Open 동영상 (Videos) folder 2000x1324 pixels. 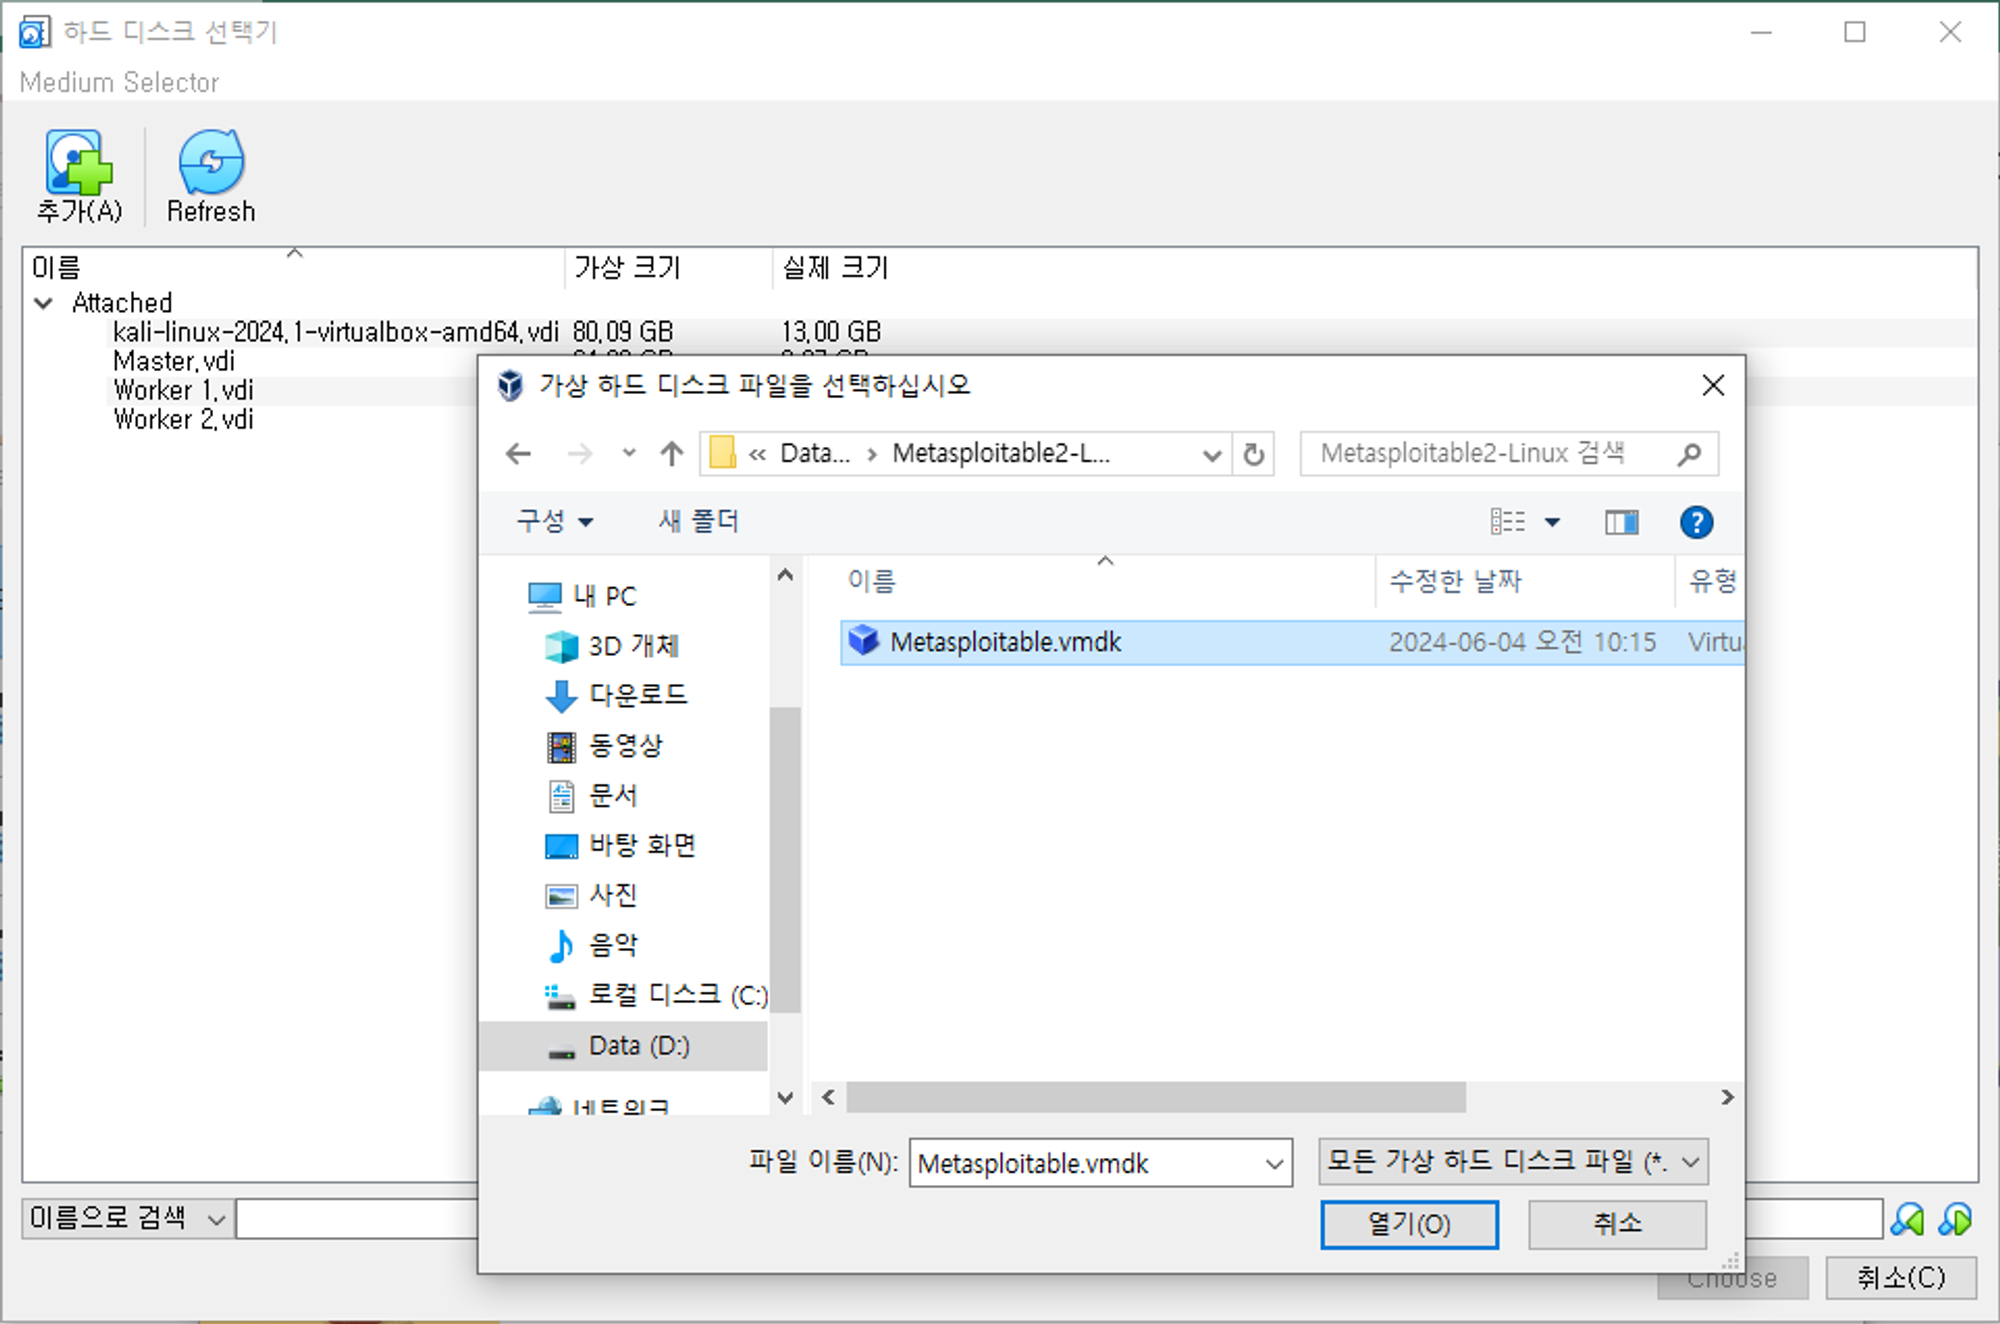point(605,745)
